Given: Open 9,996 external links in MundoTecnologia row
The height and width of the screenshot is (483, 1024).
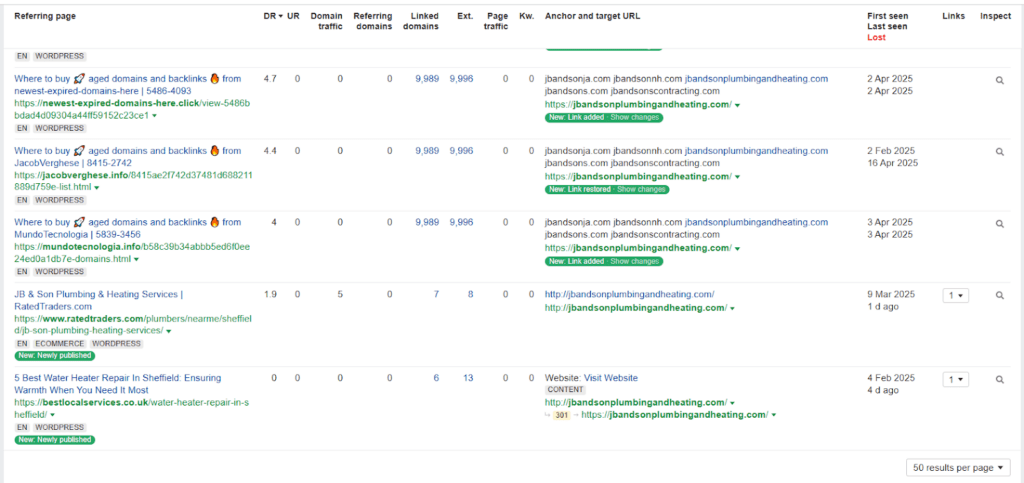Looking at the screenshot, I should 461,223.
